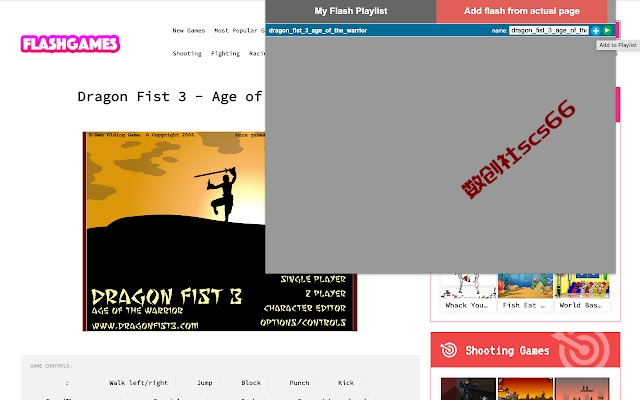Open Most Popular games menu item
The width and height of the screenshot is (640, 400).
tap(240, 31)
